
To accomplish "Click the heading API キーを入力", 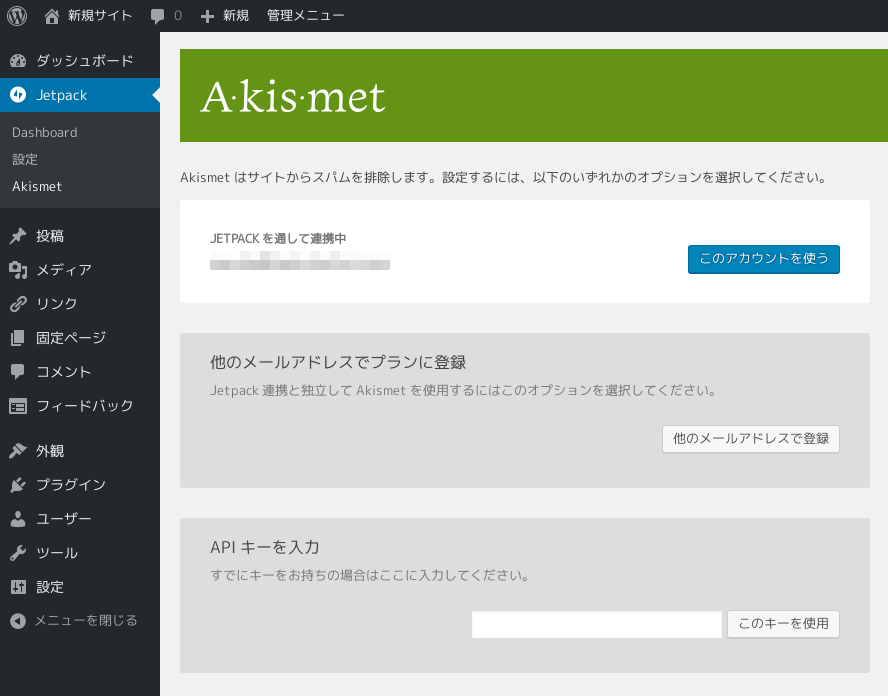I will click(x=264, y=547).
